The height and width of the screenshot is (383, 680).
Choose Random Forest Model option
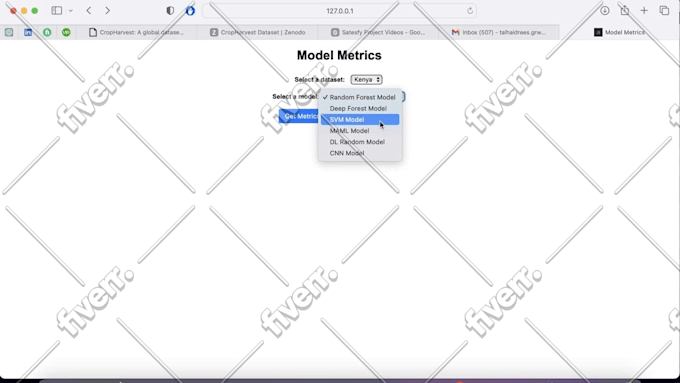click(x=360, y=97)
